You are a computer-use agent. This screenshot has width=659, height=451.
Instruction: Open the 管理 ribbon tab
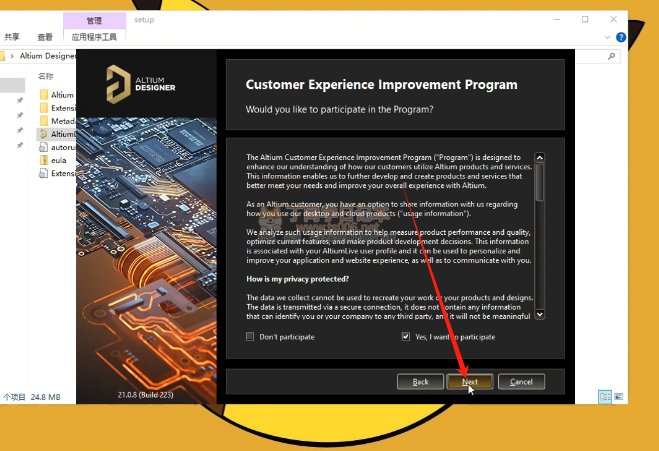[x=94, y=20]
